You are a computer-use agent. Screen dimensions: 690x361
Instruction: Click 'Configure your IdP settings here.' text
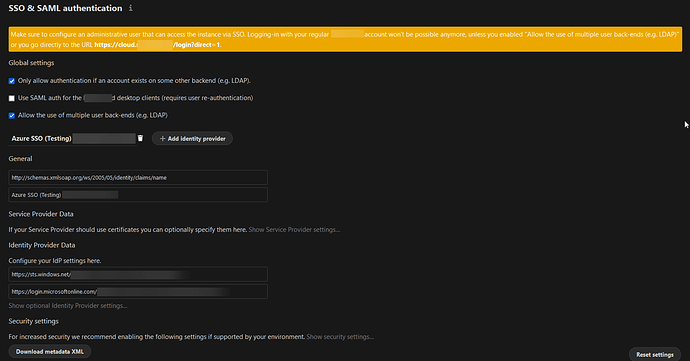[55, 261]
